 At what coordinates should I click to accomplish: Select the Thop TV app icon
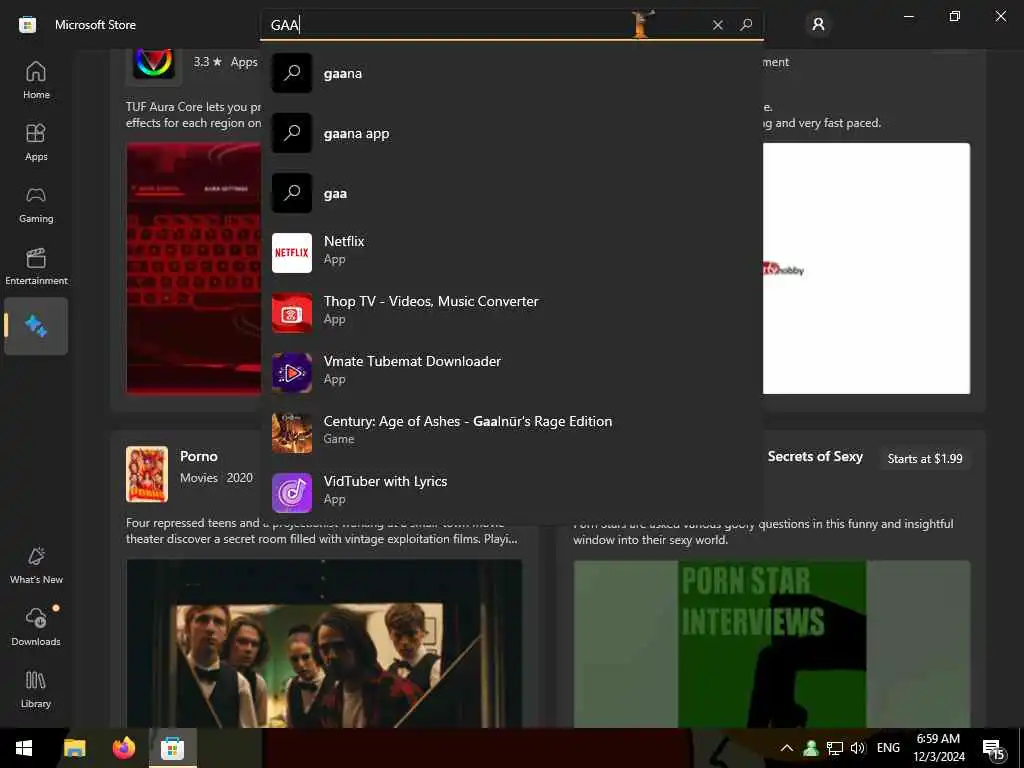click(292, 313)
